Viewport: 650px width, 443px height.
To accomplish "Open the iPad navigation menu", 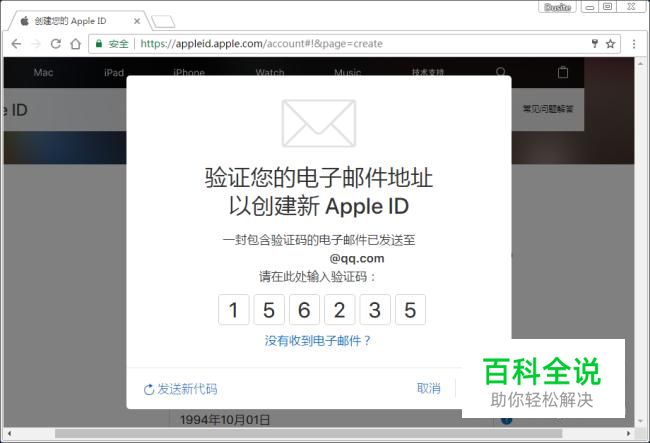I will 114,73.
